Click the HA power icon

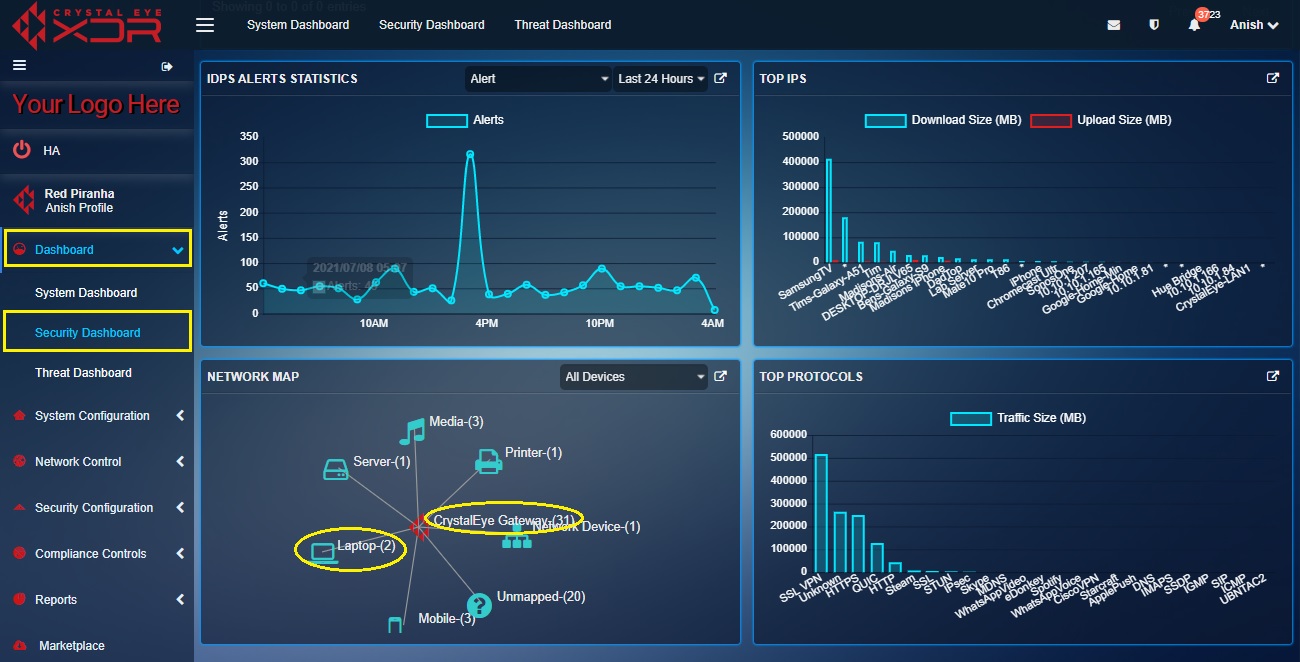pyautogui.click(x=22, y=150)
